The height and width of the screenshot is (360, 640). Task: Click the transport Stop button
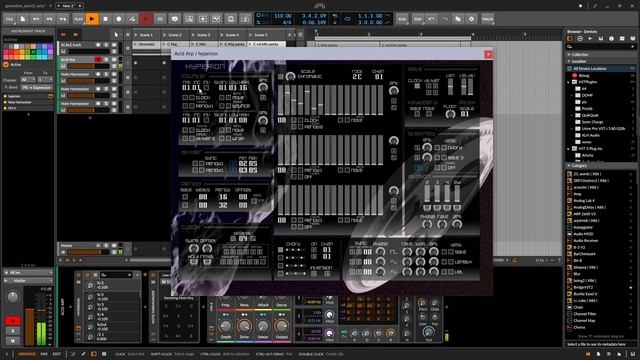[x=105, y=19]
